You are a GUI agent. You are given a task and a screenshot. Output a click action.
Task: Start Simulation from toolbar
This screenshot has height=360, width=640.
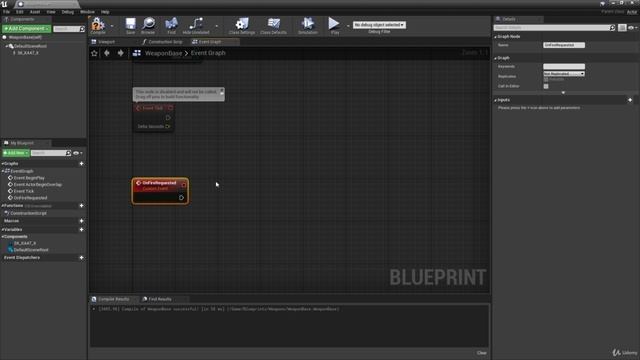(308, 24)
